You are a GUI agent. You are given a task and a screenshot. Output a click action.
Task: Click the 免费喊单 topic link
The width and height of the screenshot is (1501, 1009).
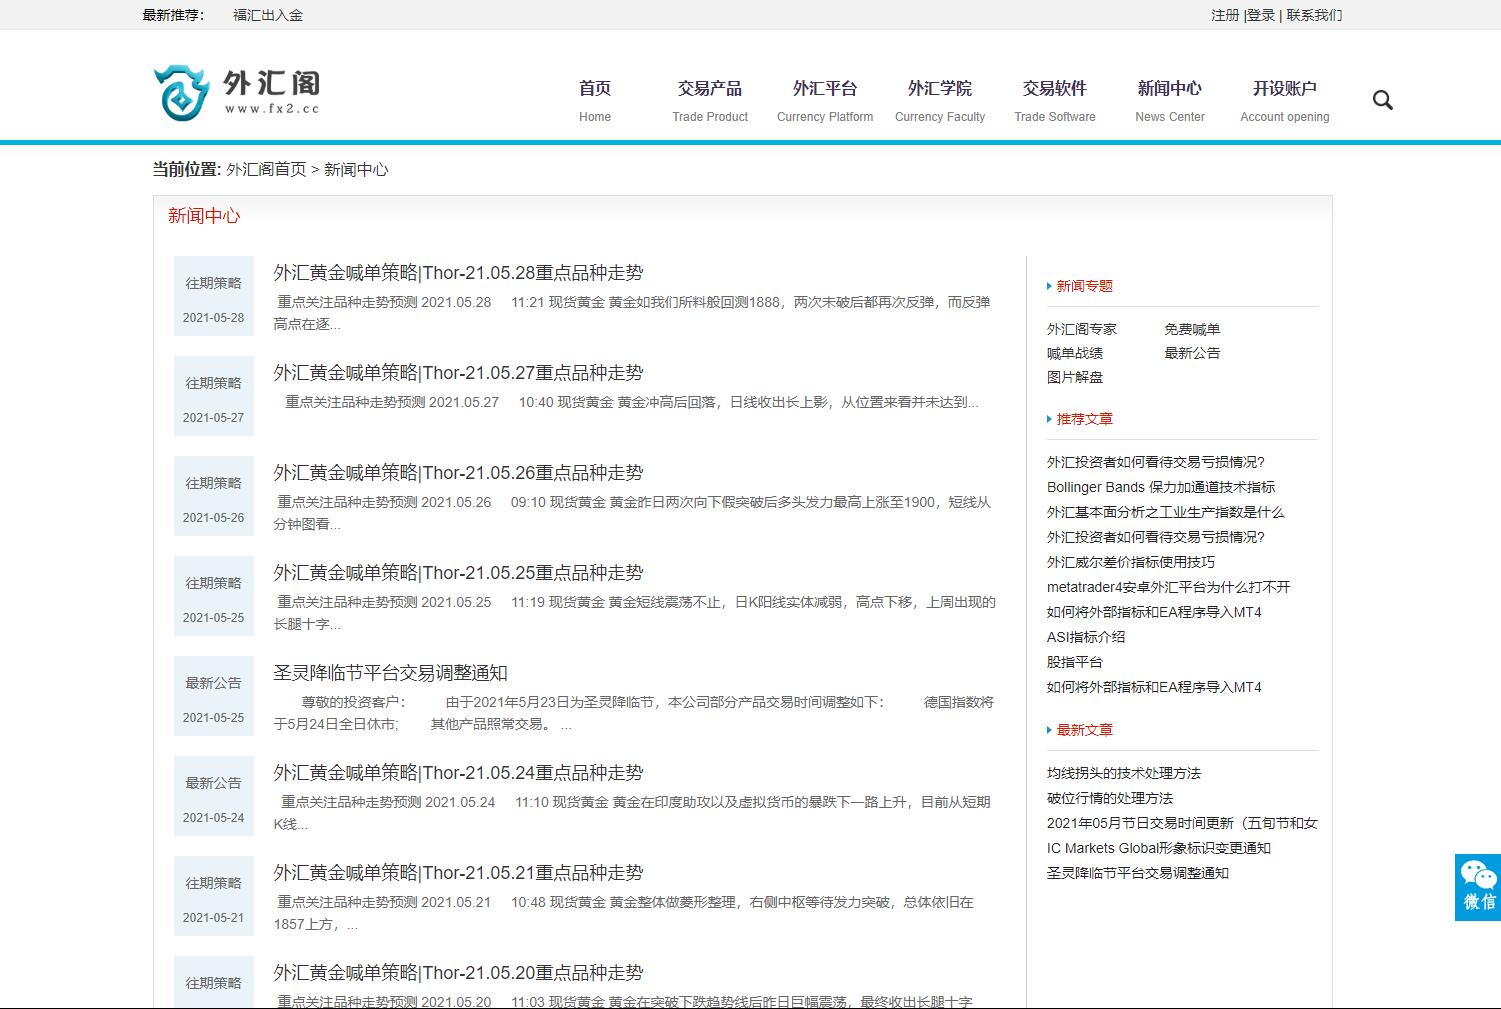click(1193, 328)
